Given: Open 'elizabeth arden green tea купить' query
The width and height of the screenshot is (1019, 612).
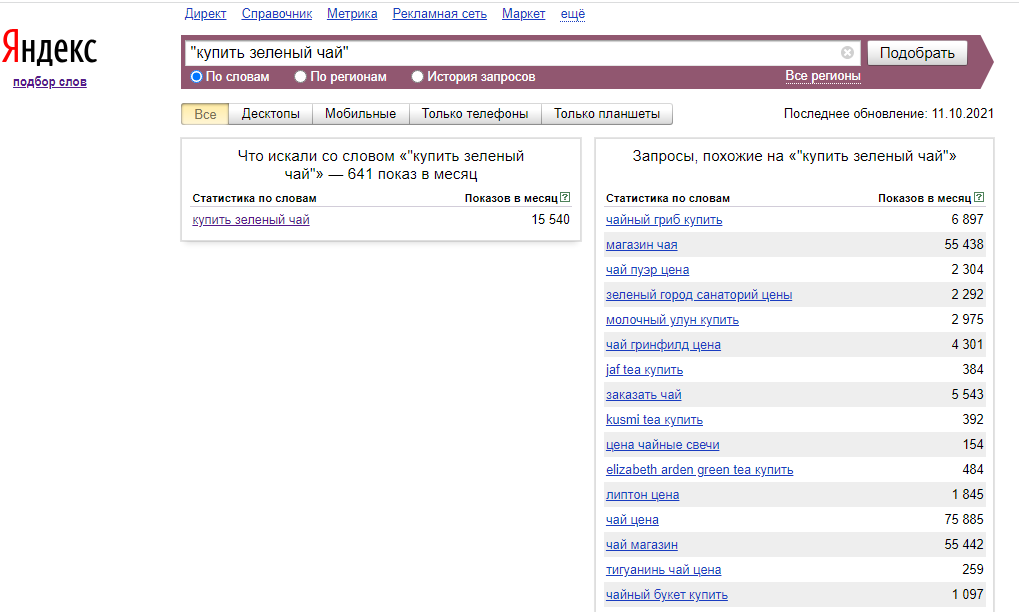Looking at the screenshot, I should pyautogui.click(x=699, y=470).
